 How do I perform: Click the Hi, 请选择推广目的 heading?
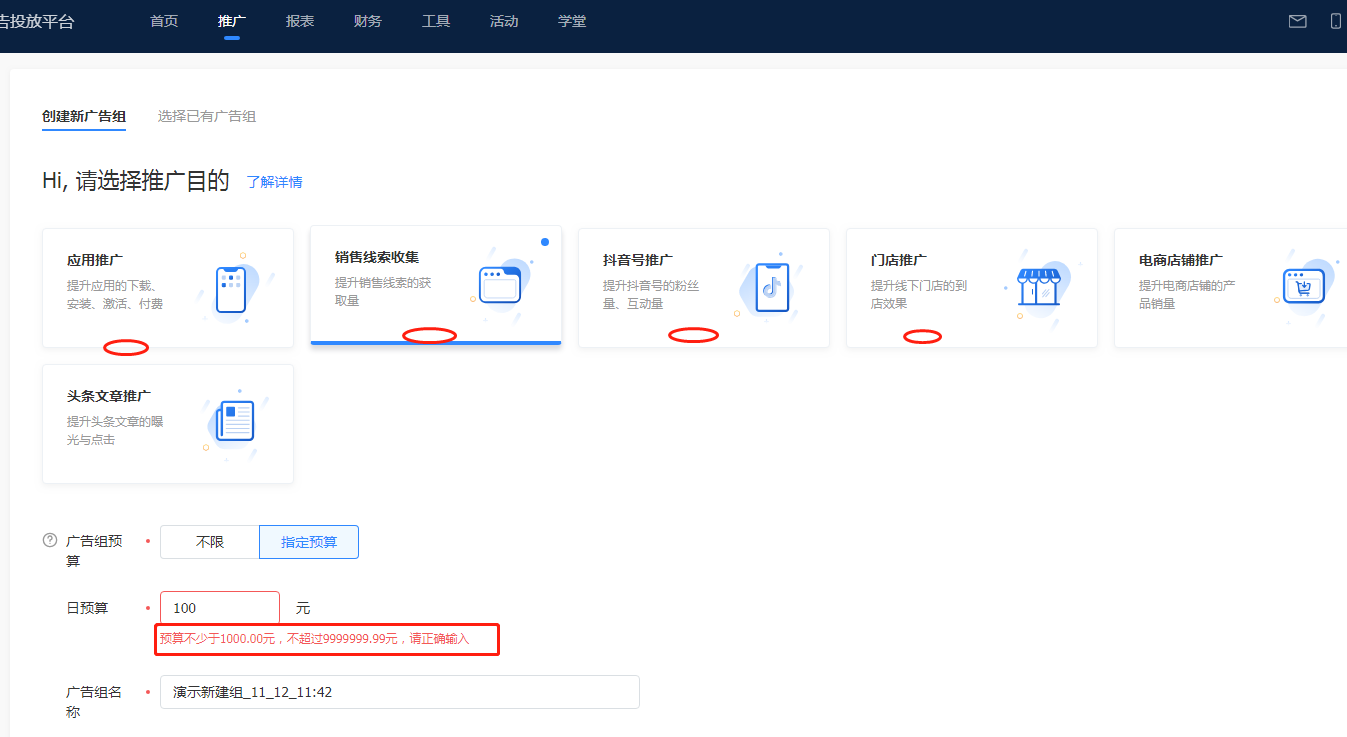pos(136,181)
